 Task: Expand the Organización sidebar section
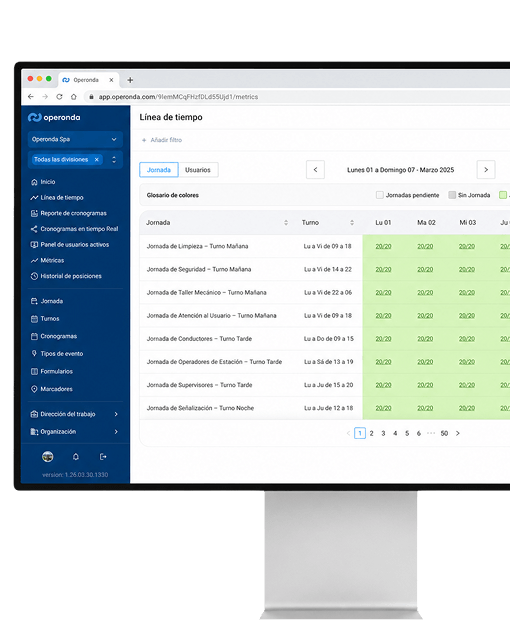click(75, 432)
